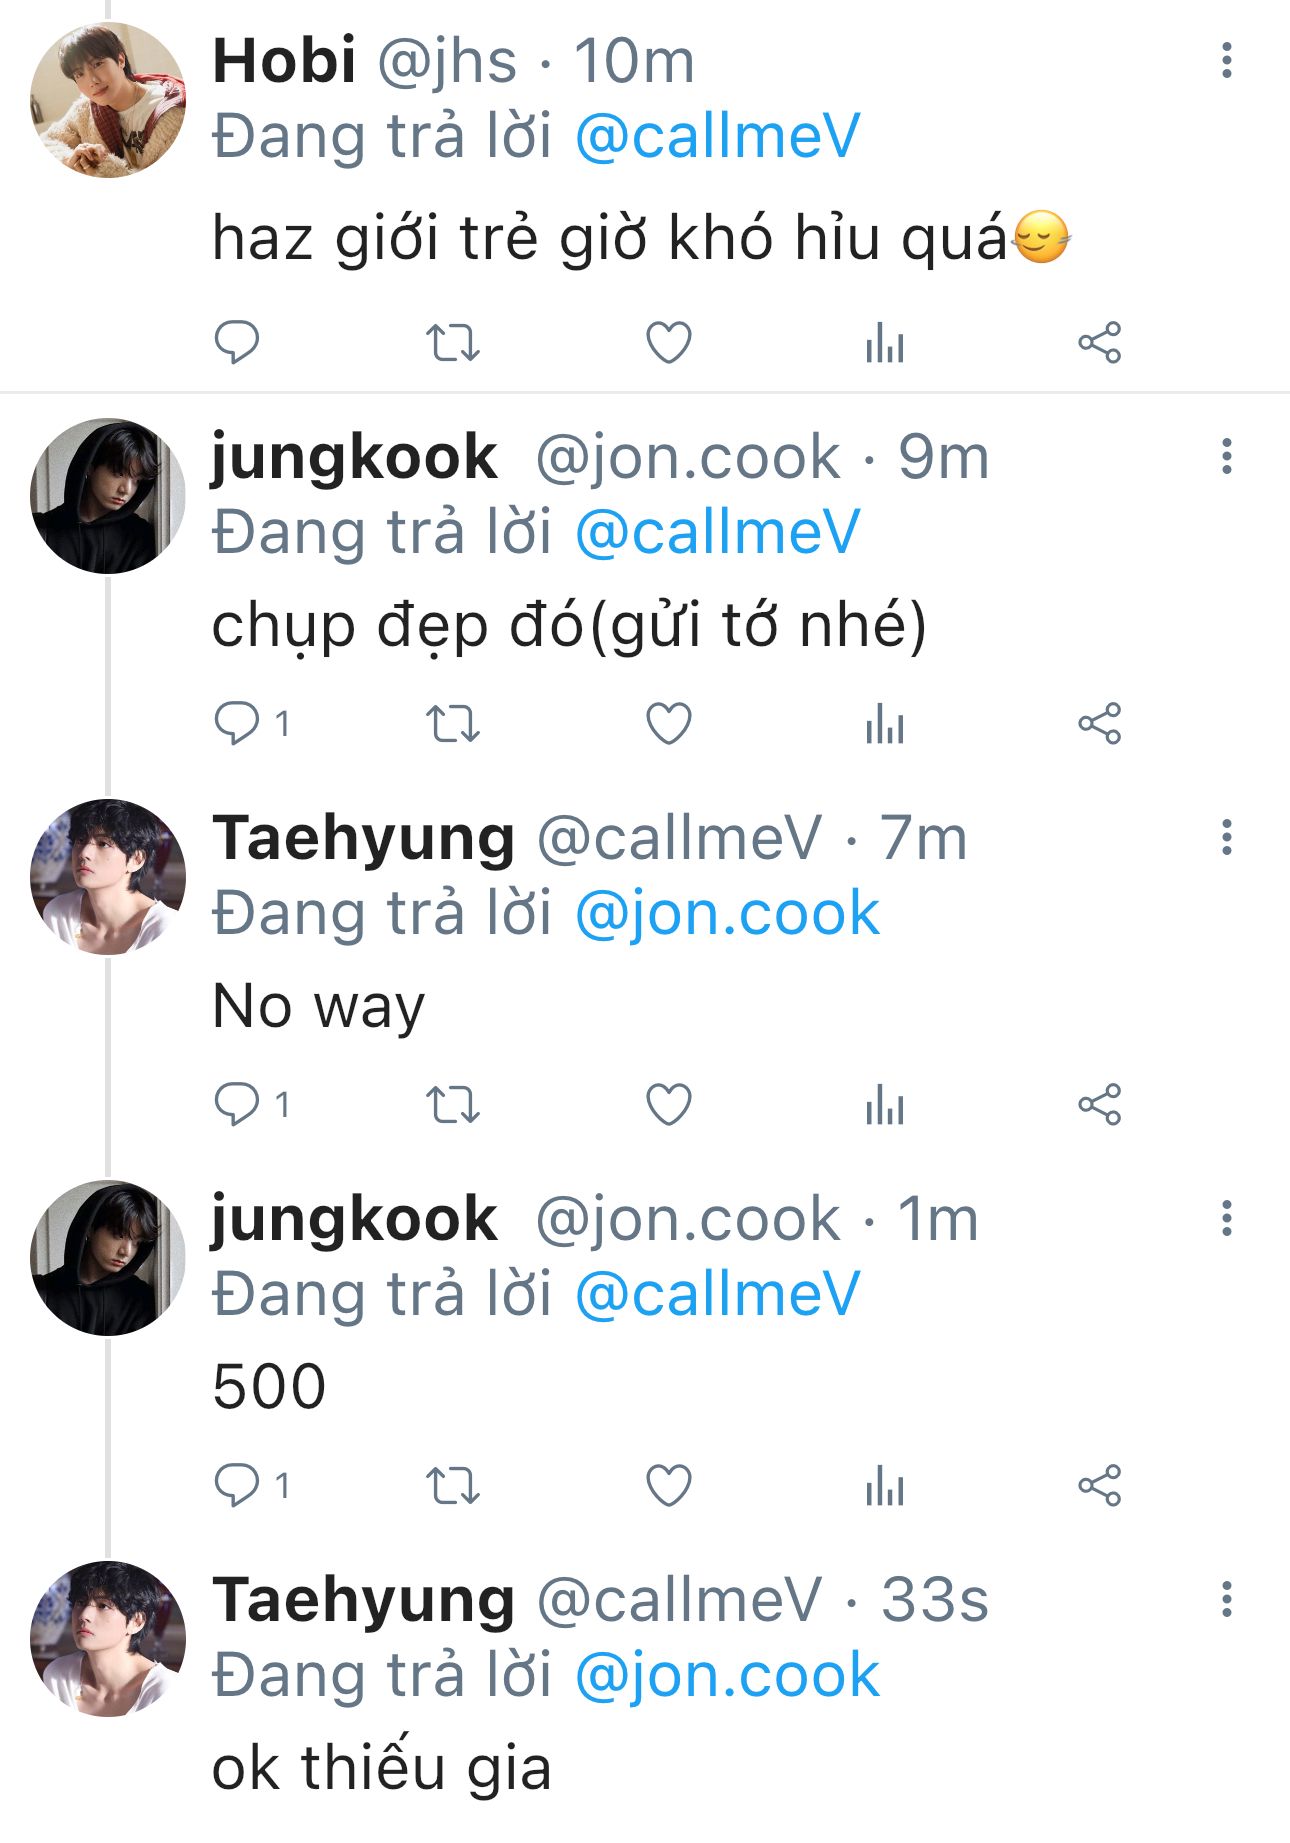Like Taehyung's "No way" tweet
1290x1843 pixels.
pos(668,1105)
